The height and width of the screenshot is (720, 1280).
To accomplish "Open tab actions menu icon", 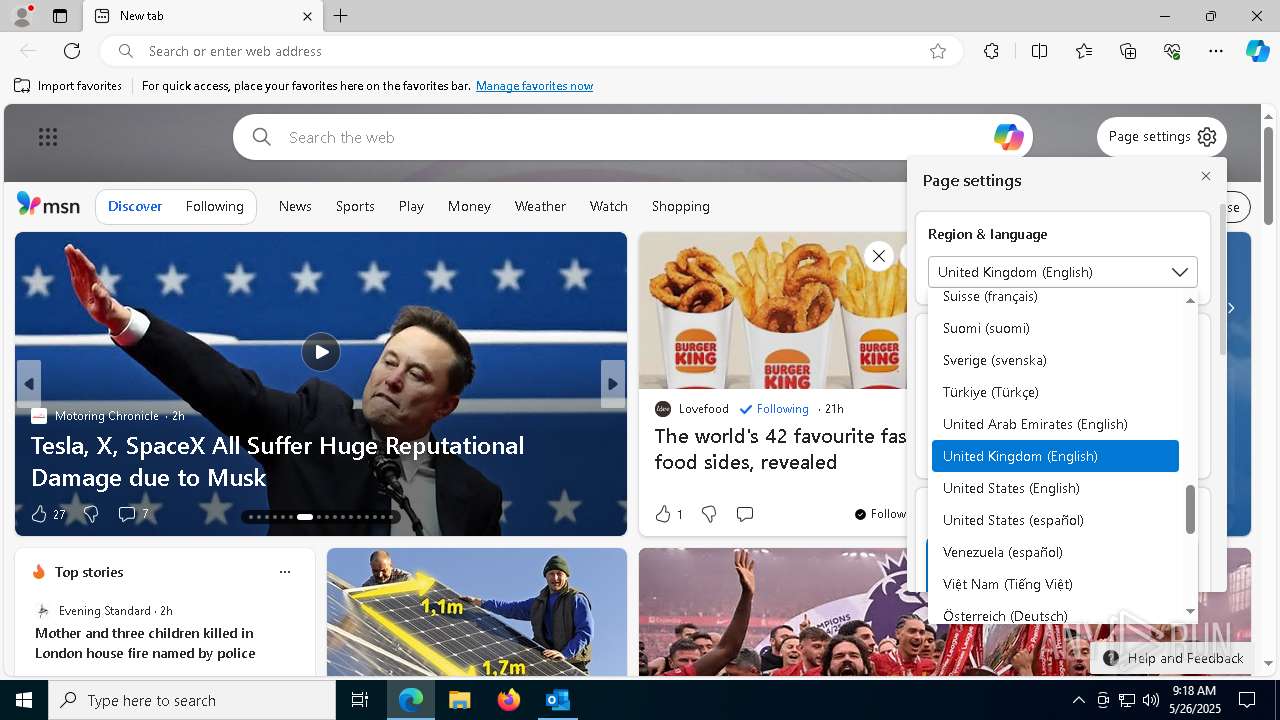I will click(60, 16).
